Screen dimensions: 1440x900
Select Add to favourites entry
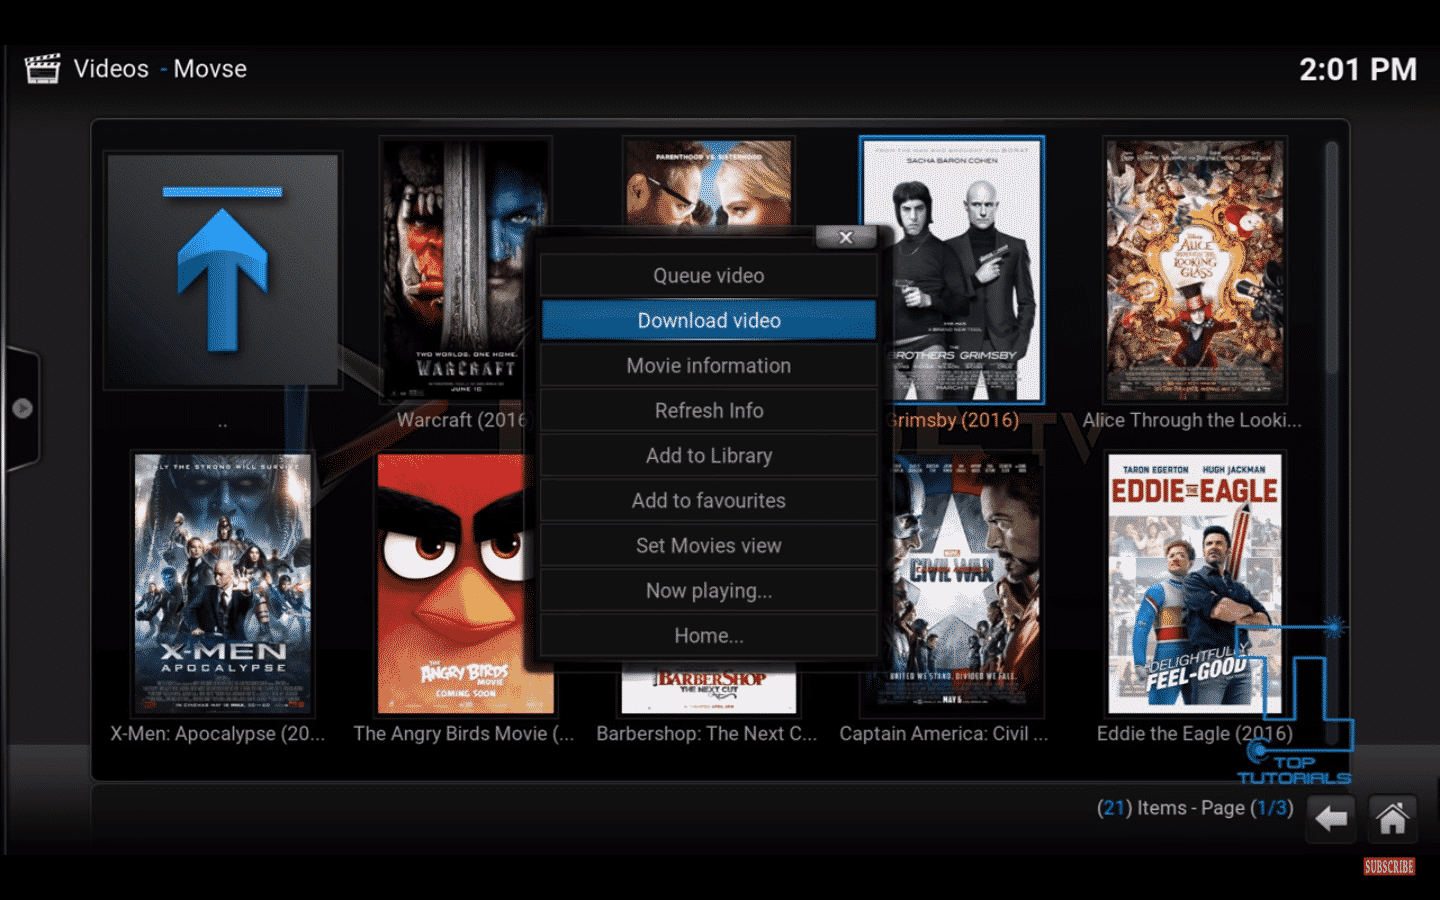(709, 501)
